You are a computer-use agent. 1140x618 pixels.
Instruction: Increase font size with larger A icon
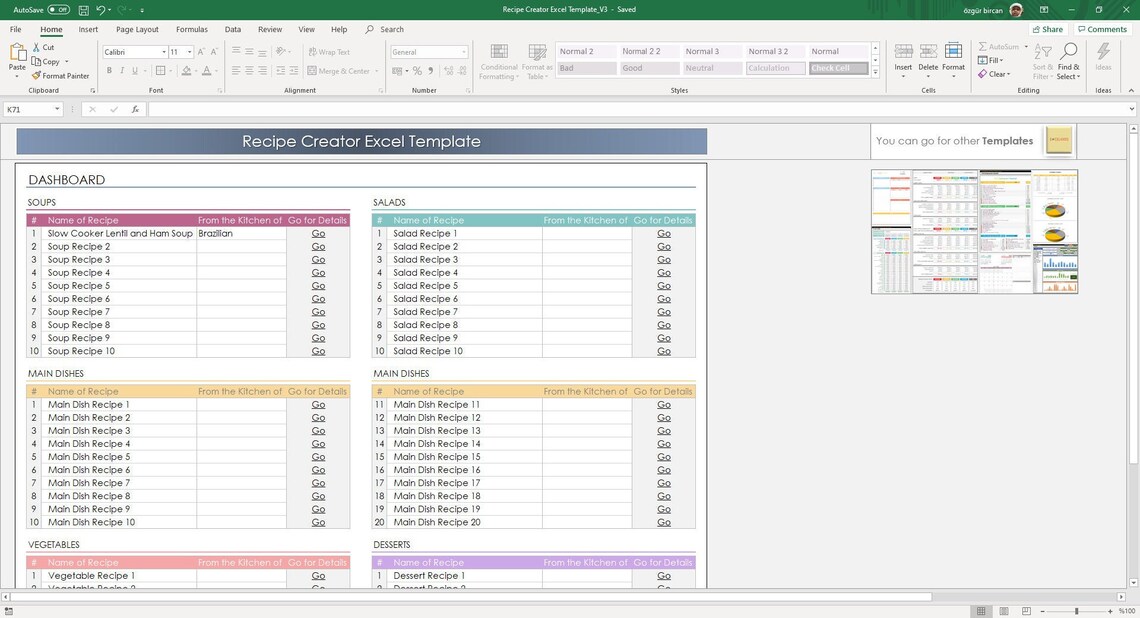(201, 52)
